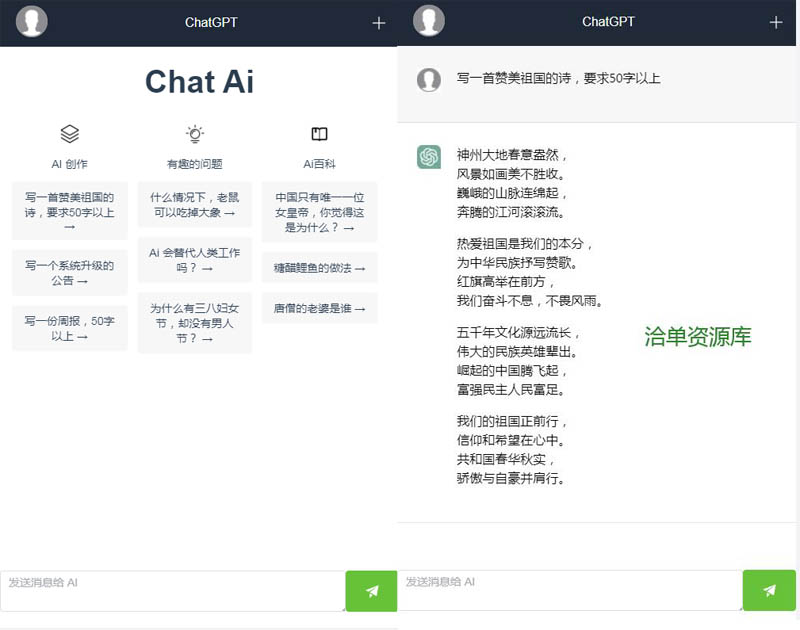Click the Ai百科 column label
The image size is (800, 630).
(x=319, y=164)
